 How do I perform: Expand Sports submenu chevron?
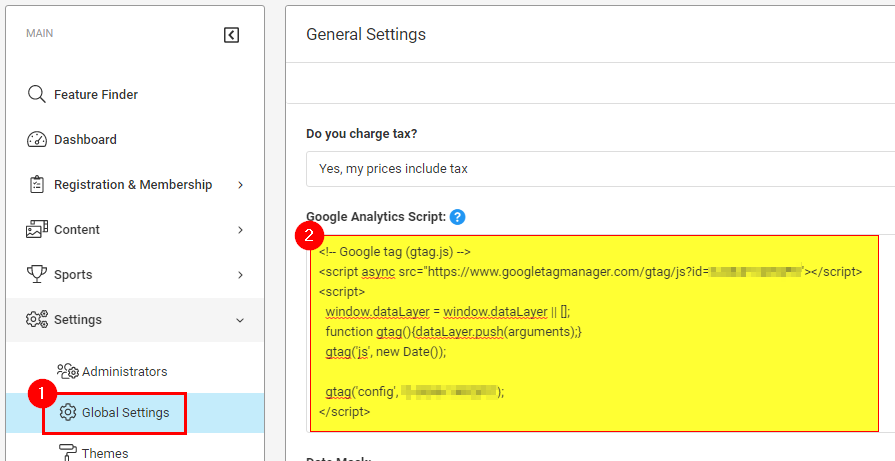pos(240,275)
